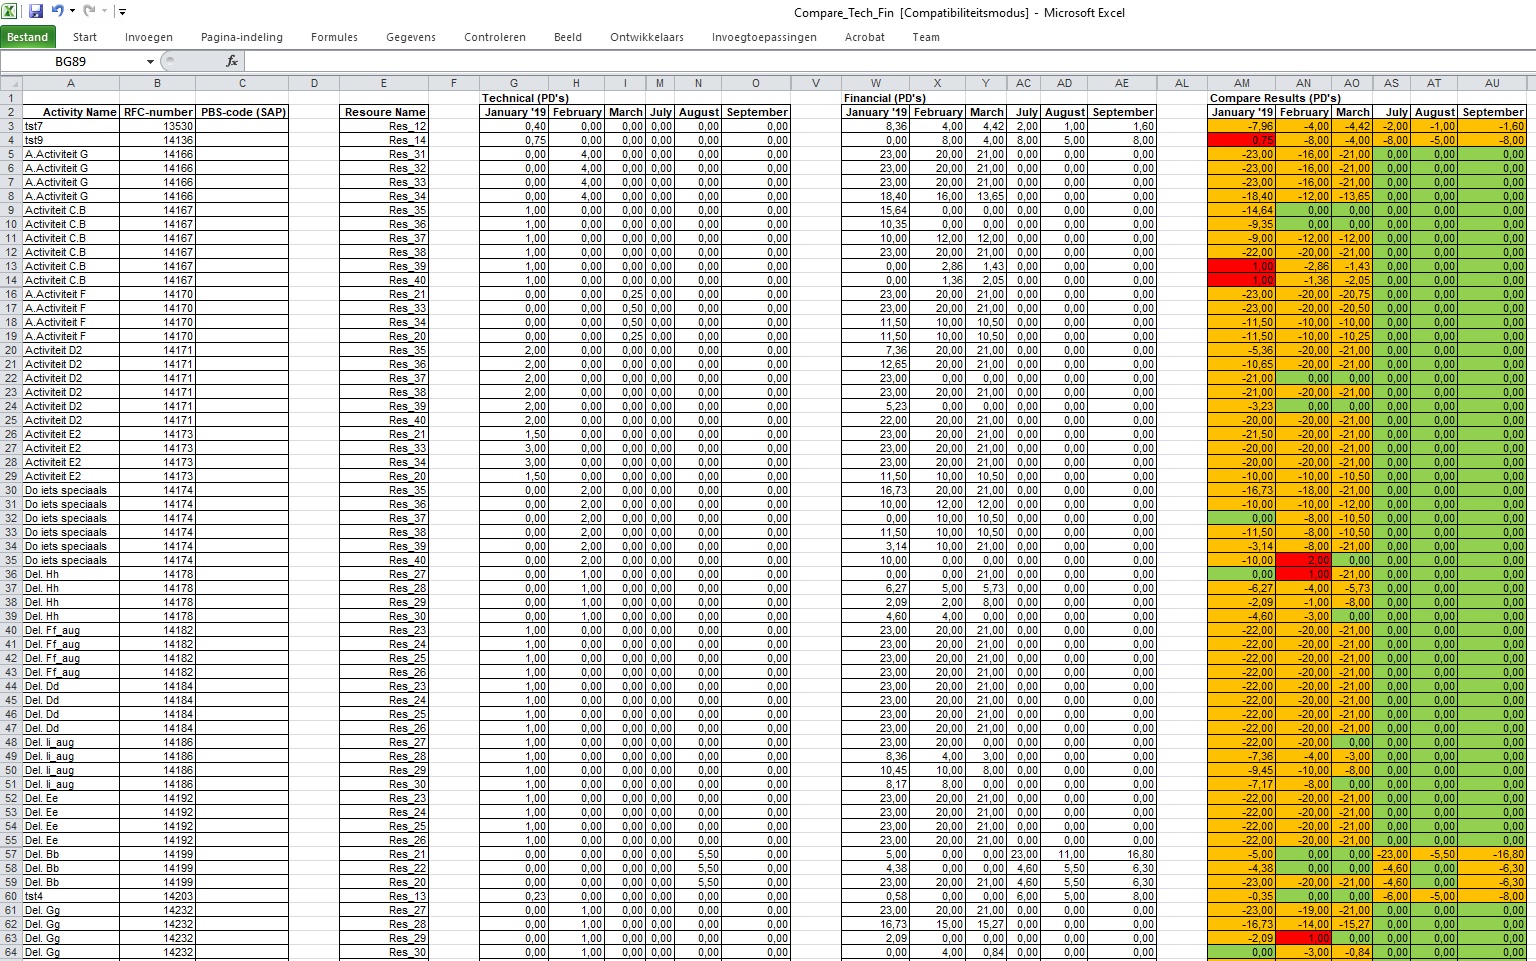The width and height of the screenshot is (1536, 961).
Task: Switch to the Formules ribbon tab
Action: (334, 37)
